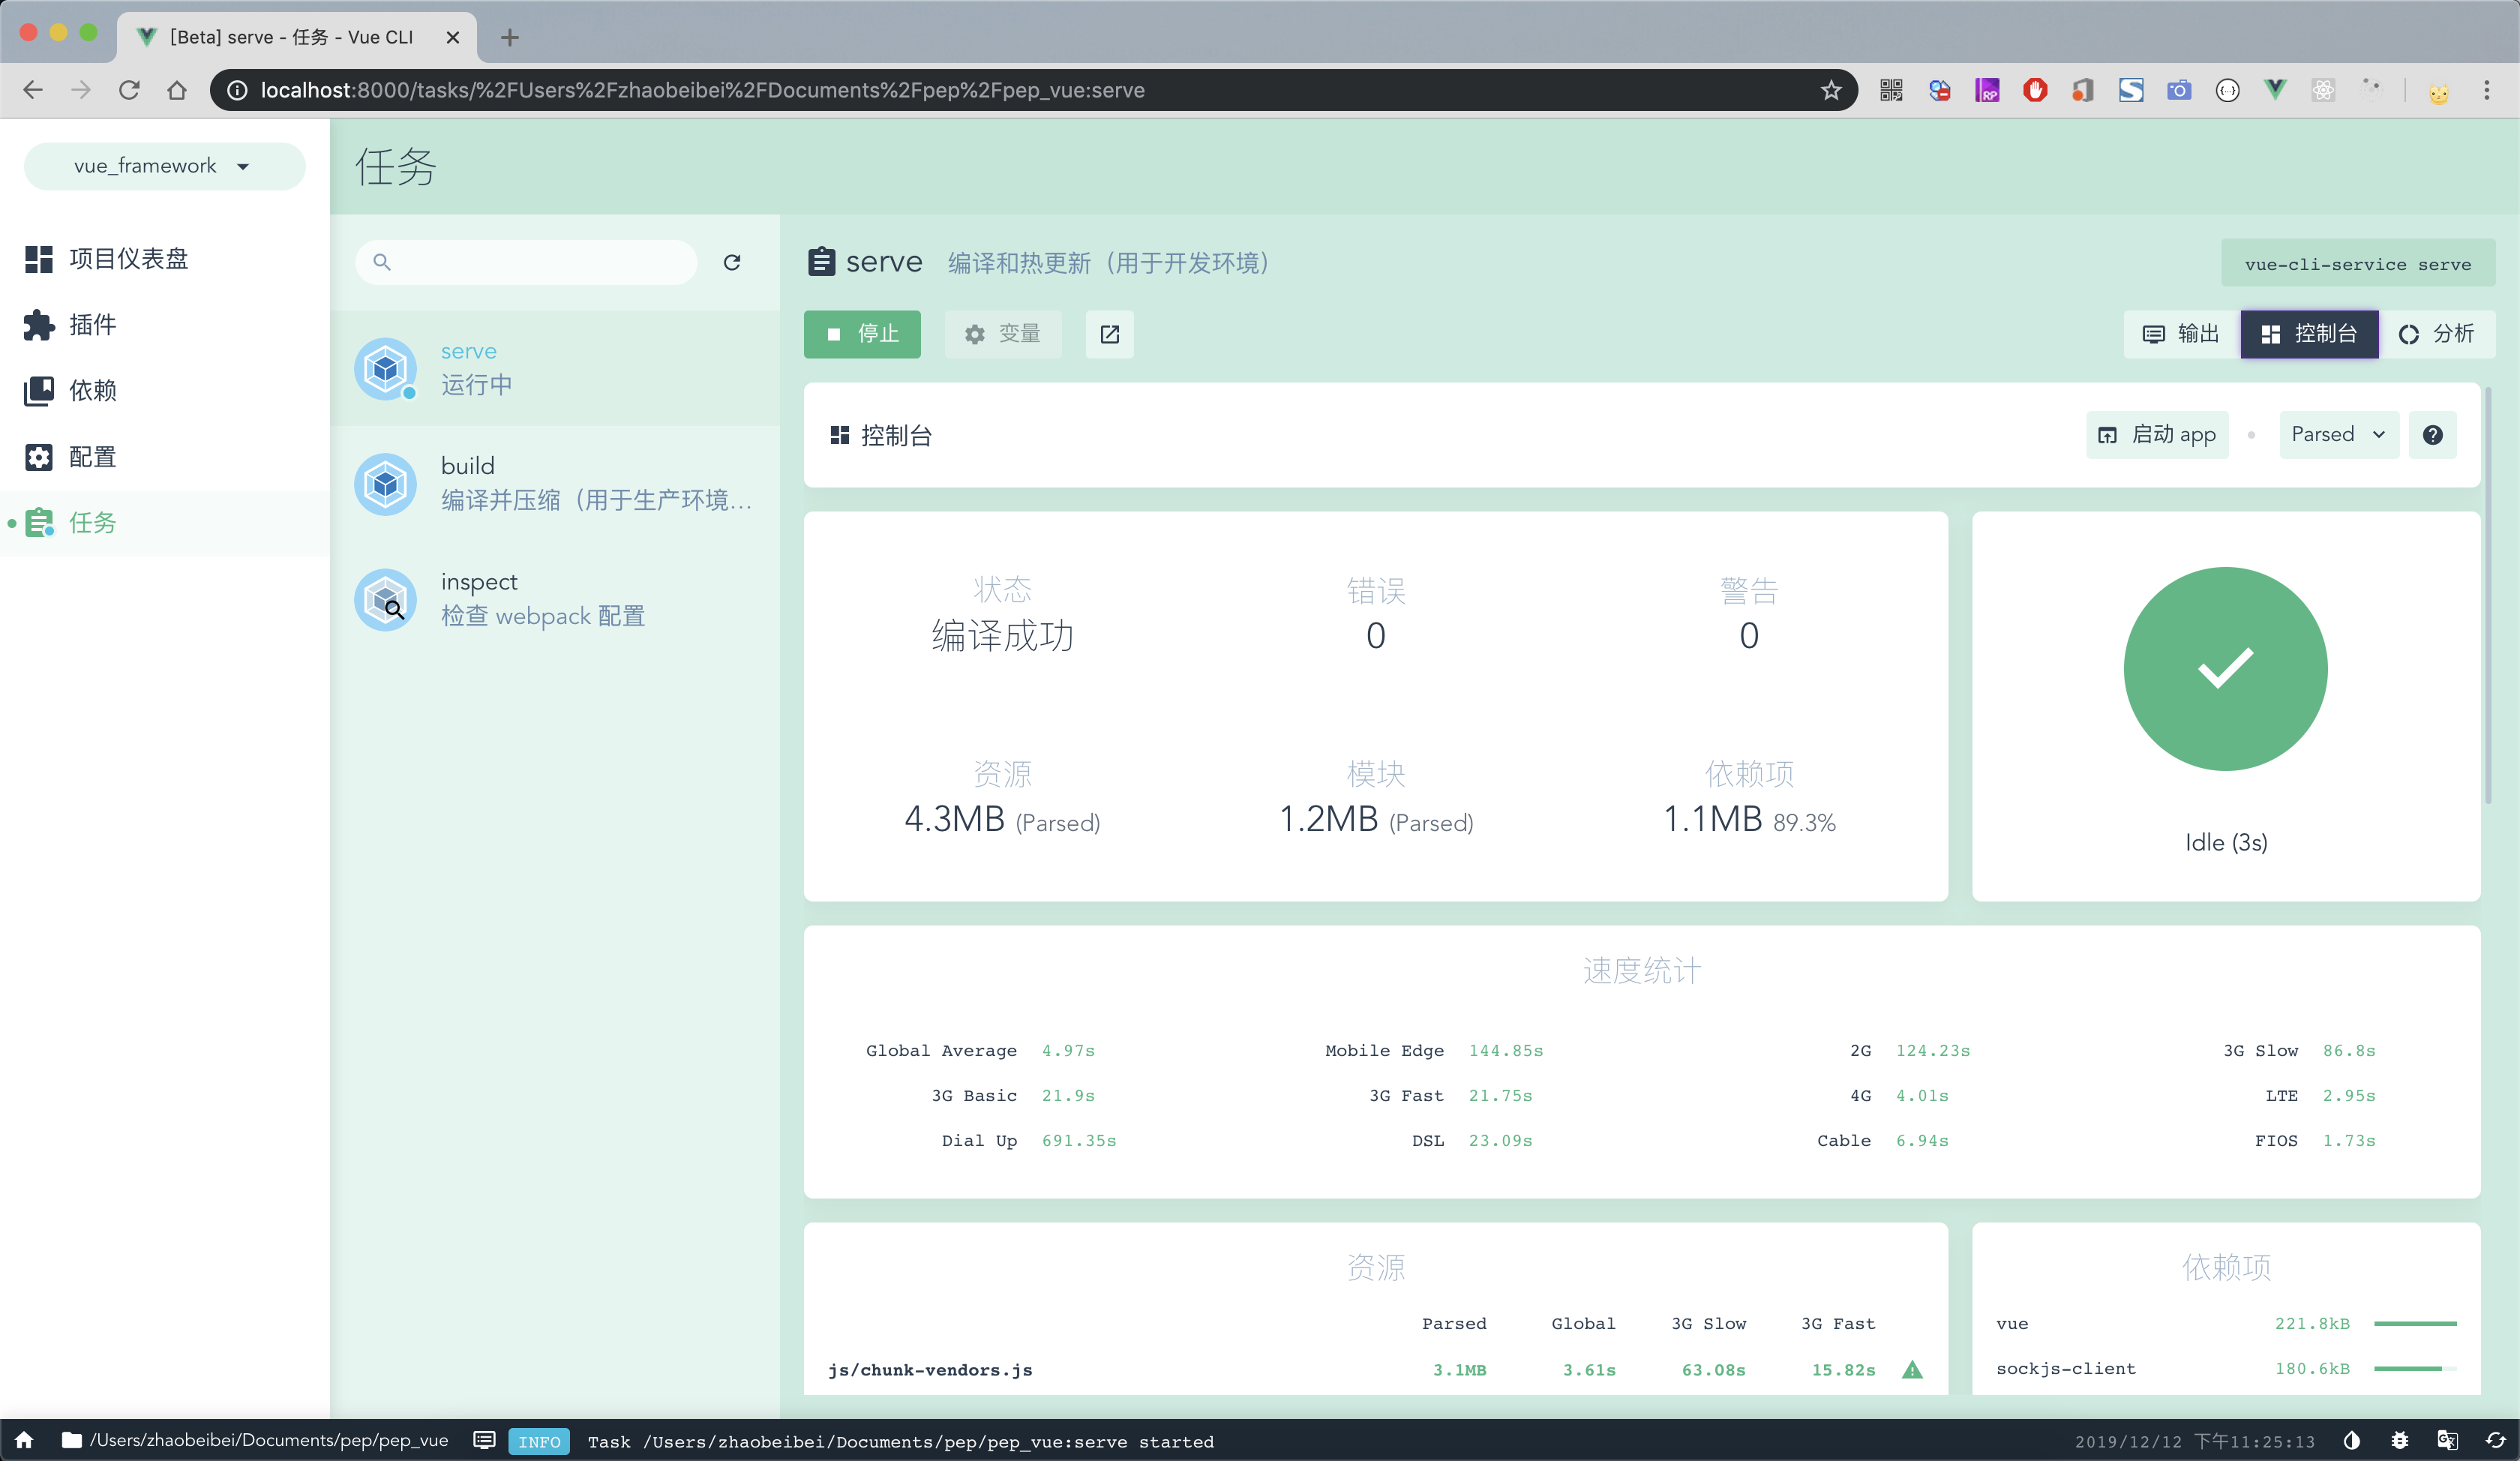Toggle dark mode icon in status bar
Screen dimensions: 2520x1461
(x=2352, y=1440)
